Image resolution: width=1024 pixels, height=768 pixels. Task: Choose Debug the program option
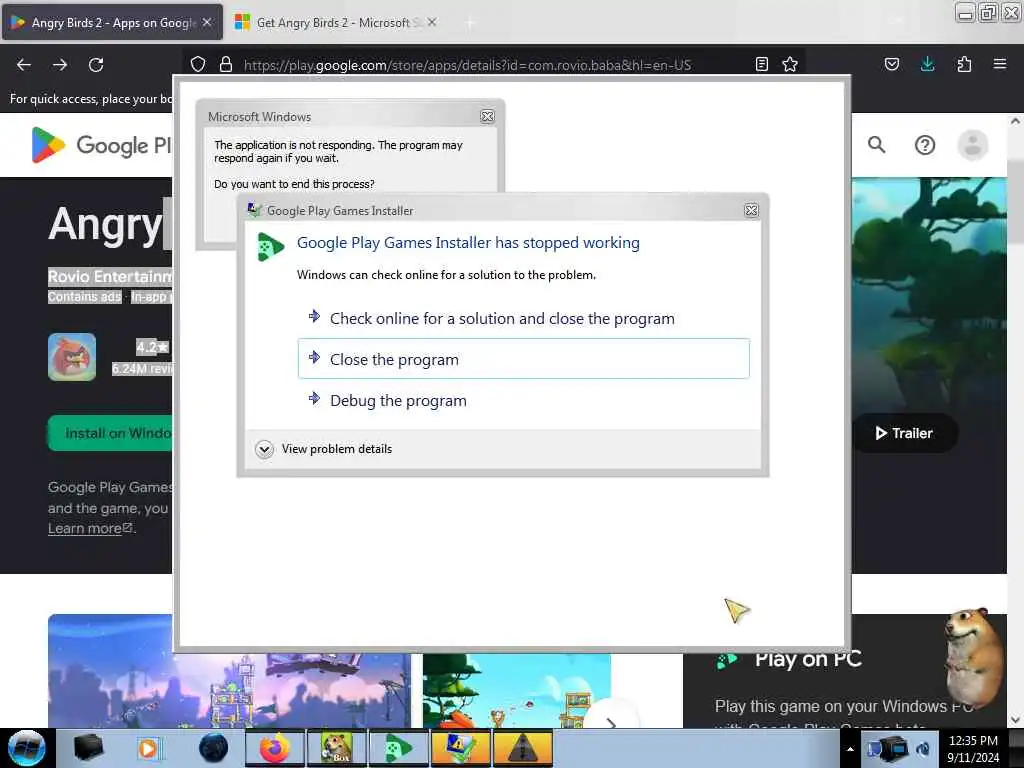pyautogui.click(x=398, y=400)
